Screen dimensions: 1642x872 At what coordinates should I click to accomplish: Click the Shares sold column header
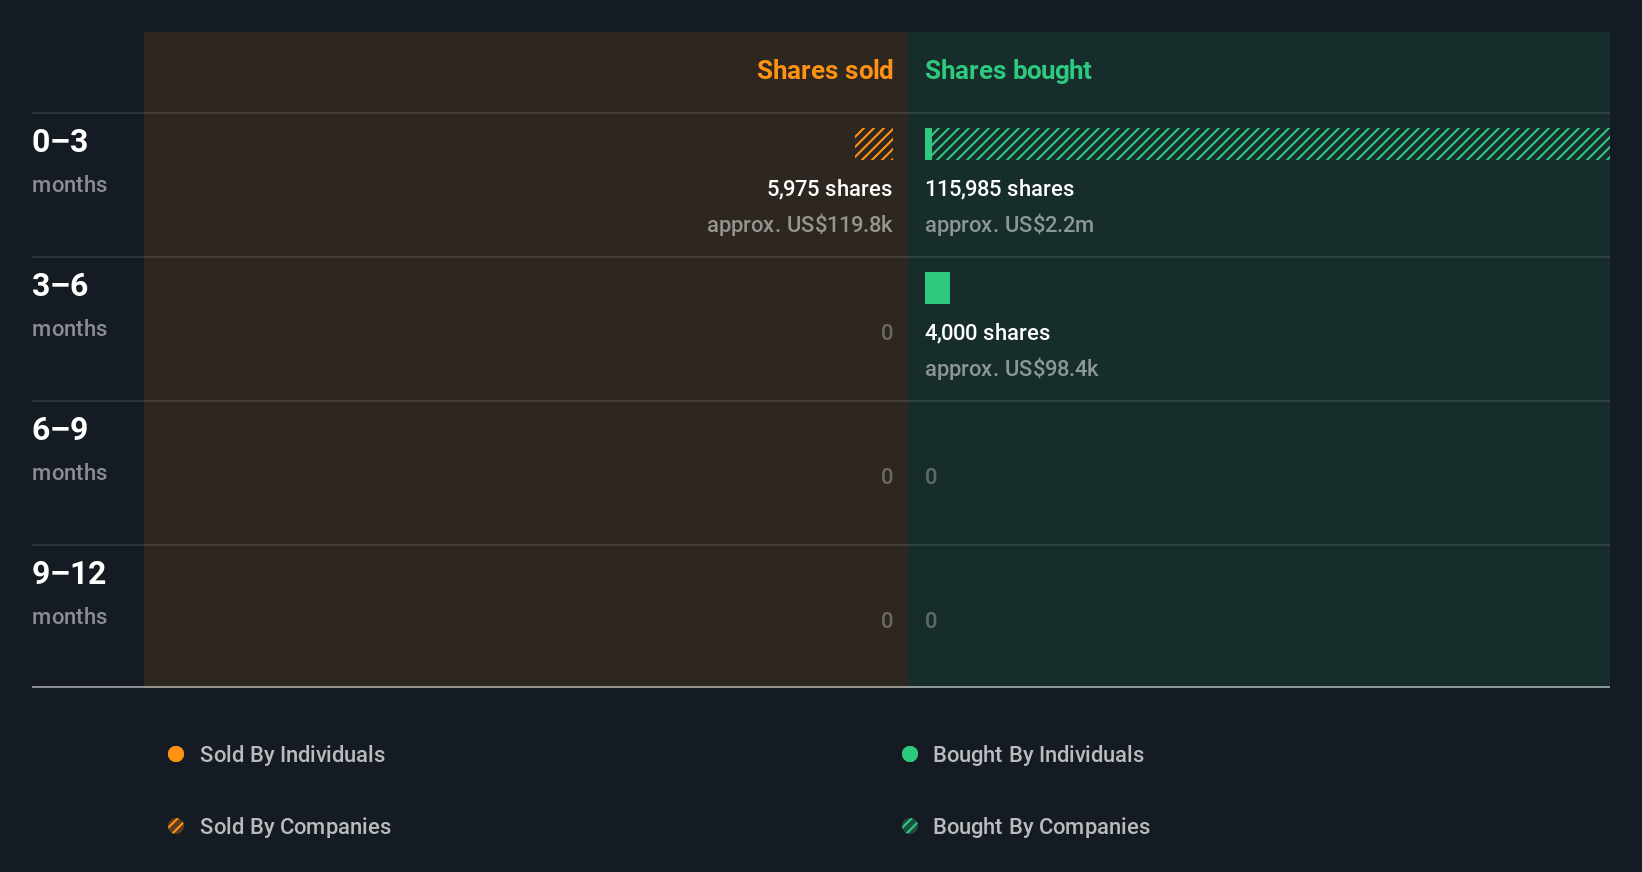(x=825, y=70)
